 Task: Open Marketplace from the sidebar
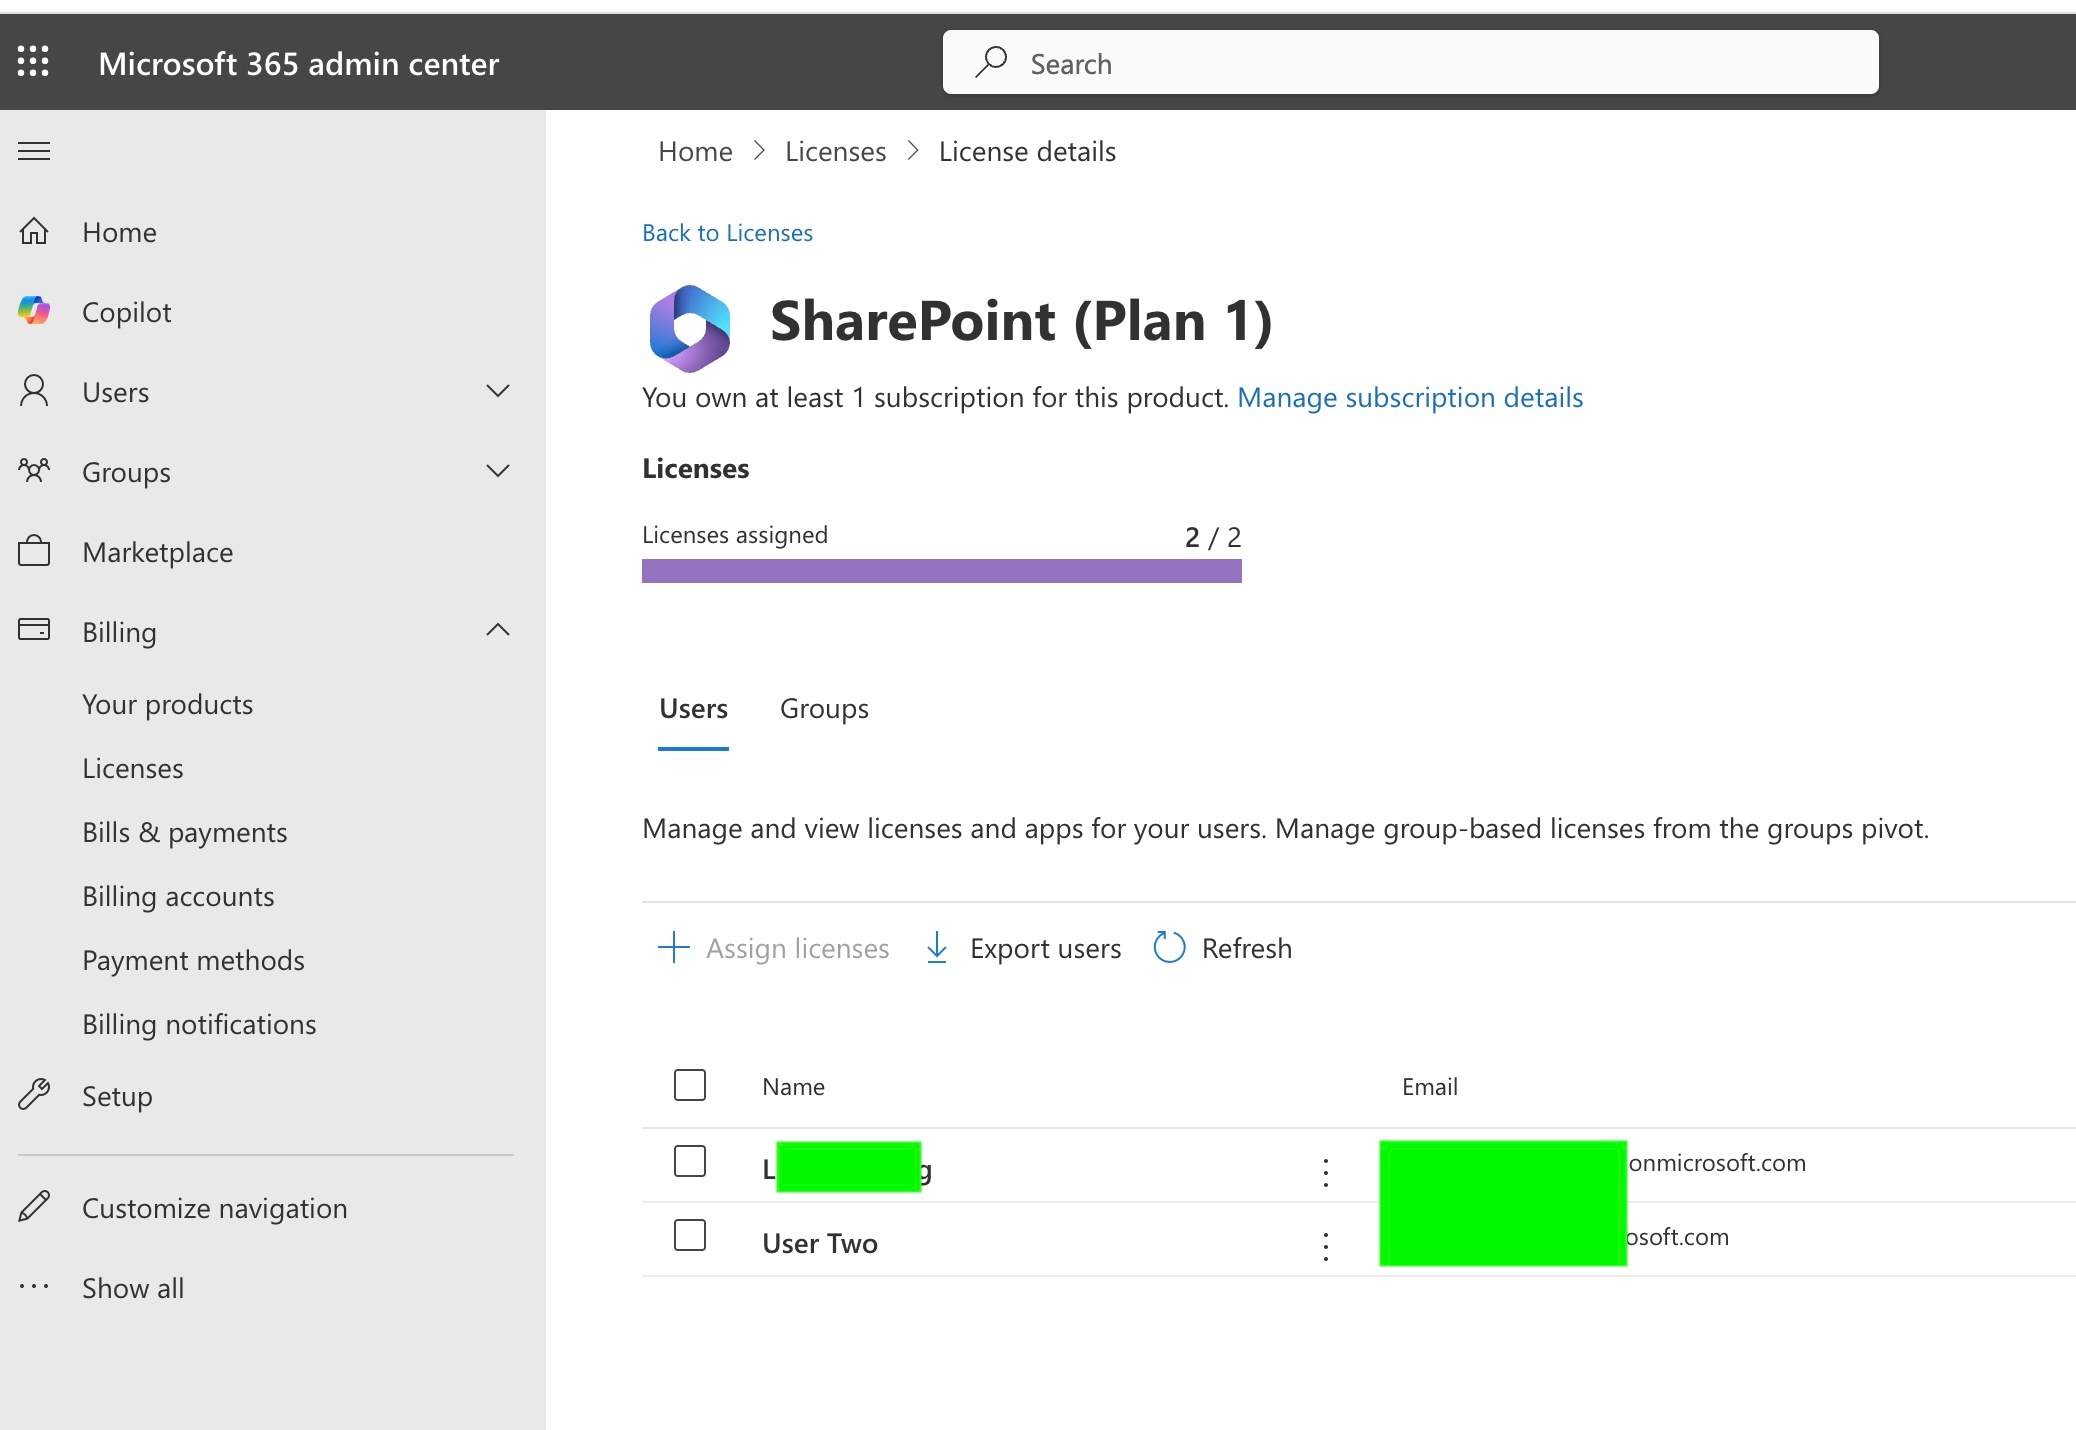coord(157,551)
